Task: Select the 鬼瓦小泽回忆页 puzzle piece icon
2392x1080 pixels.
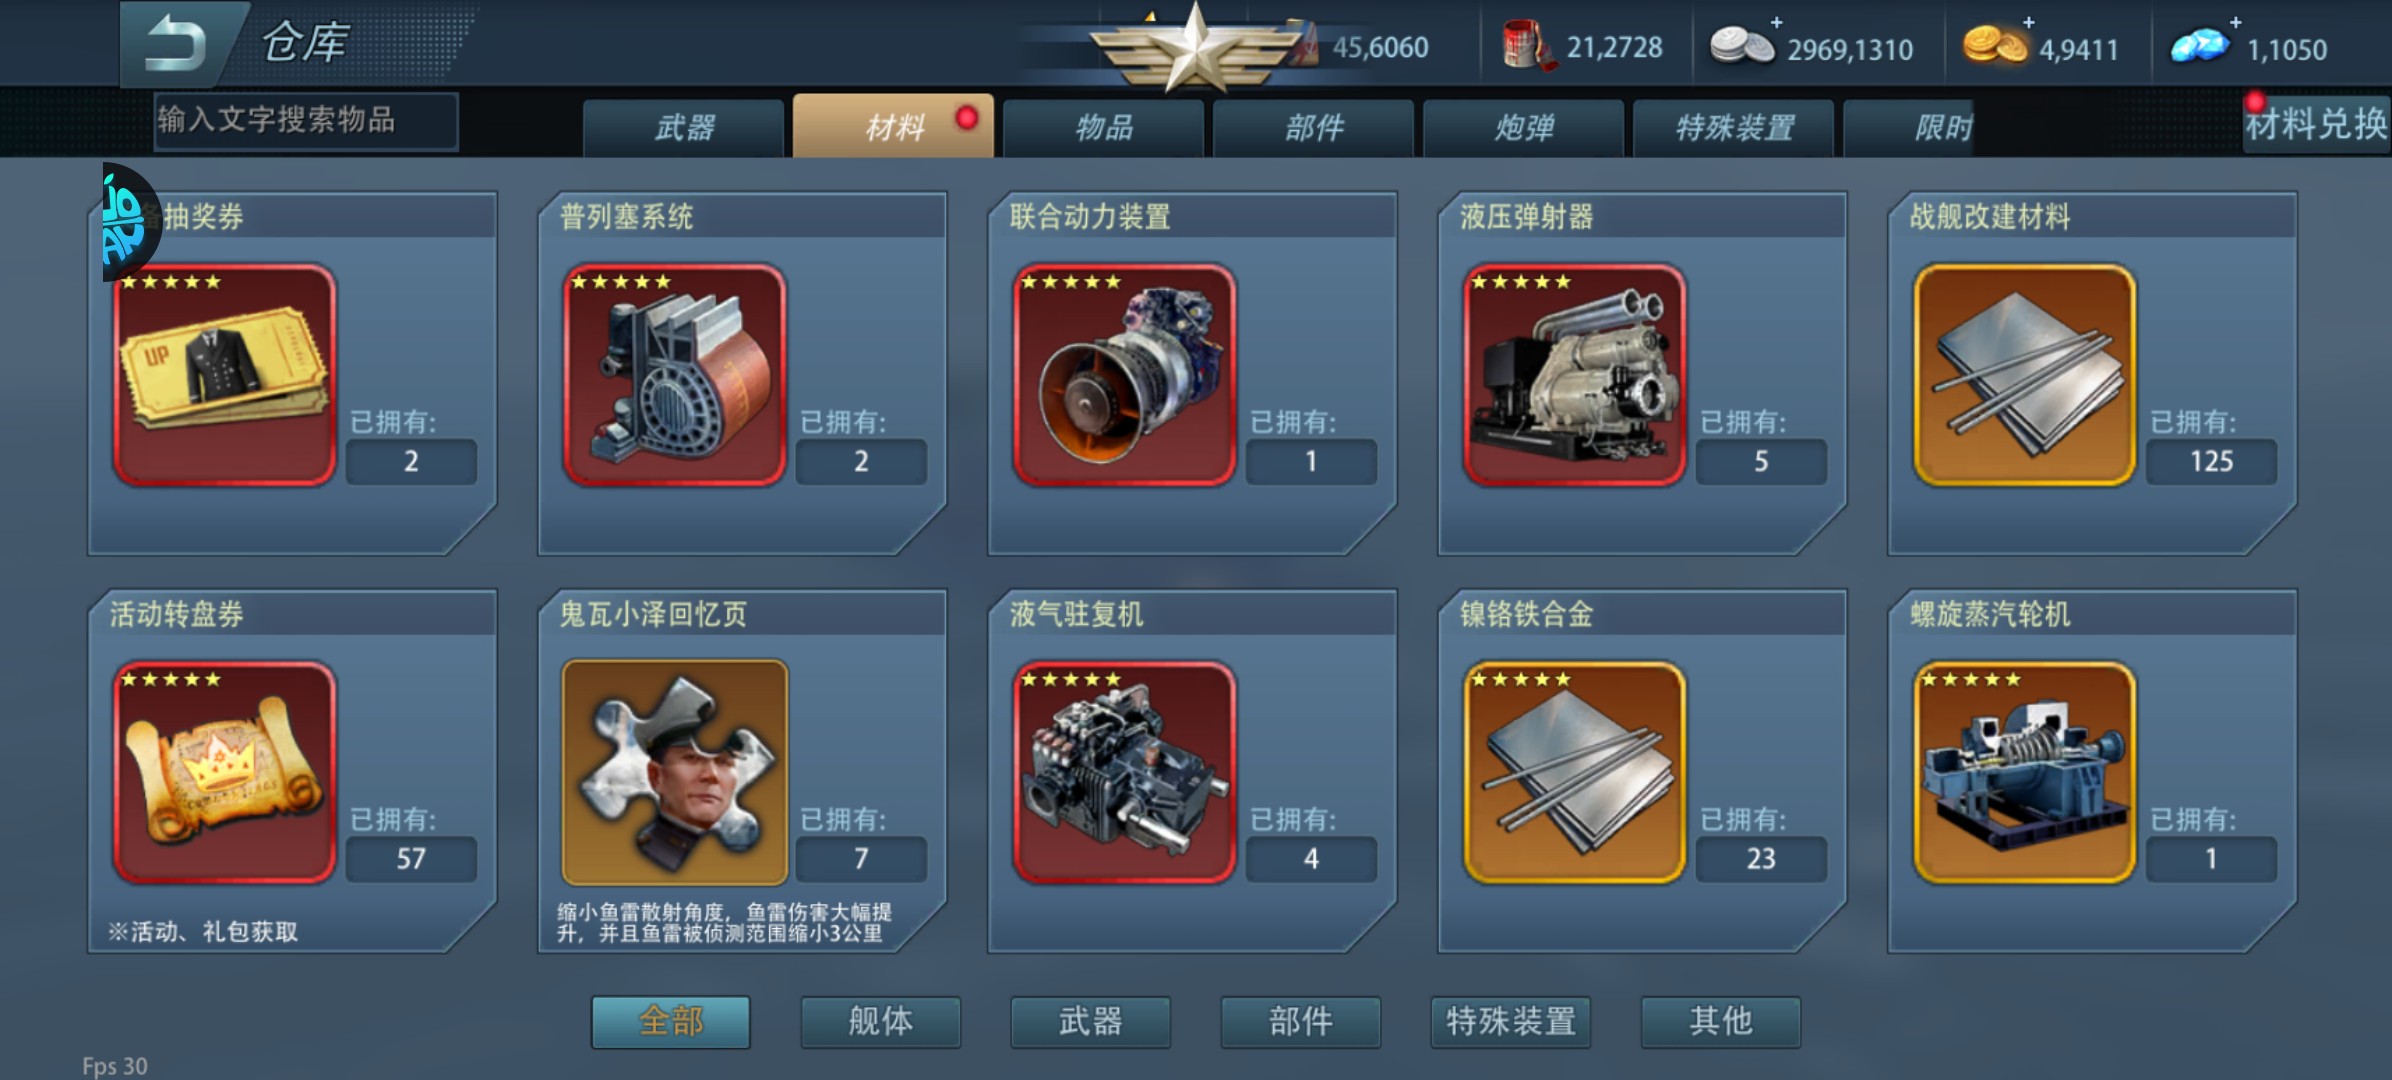Action: click(x=675, y=772)
